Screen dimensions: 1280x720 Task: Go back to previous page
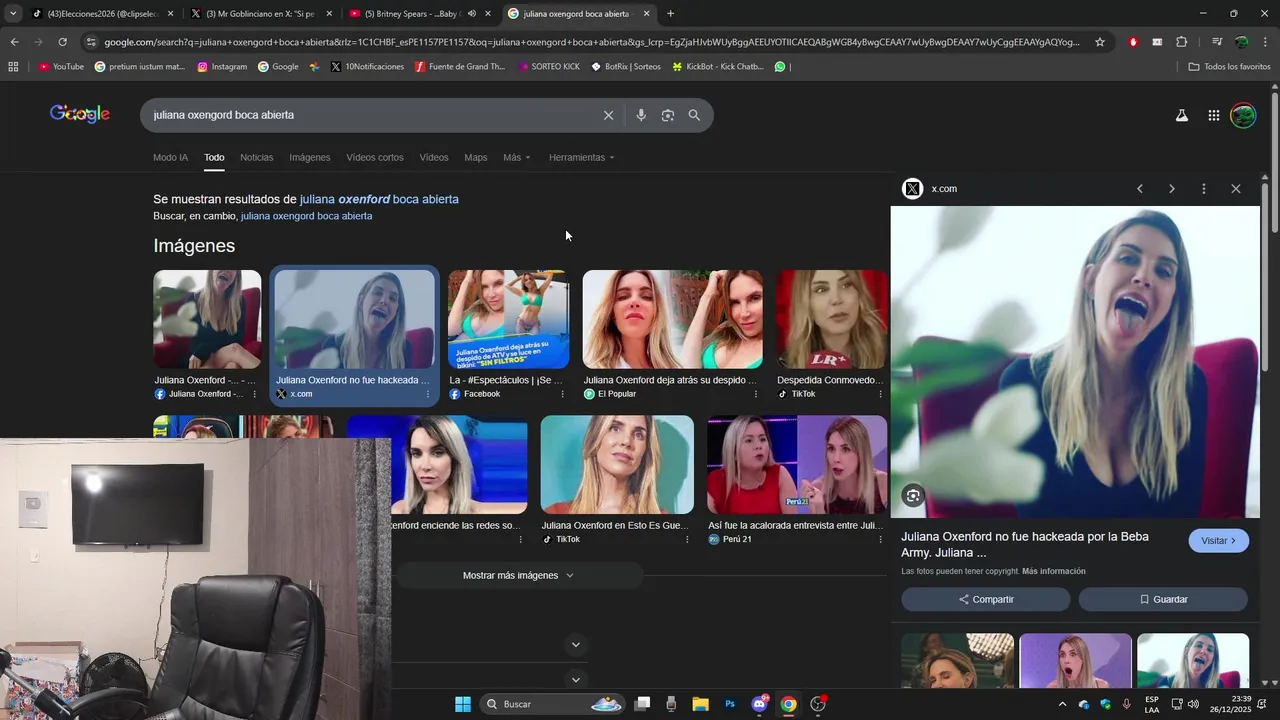click(14, 42)
